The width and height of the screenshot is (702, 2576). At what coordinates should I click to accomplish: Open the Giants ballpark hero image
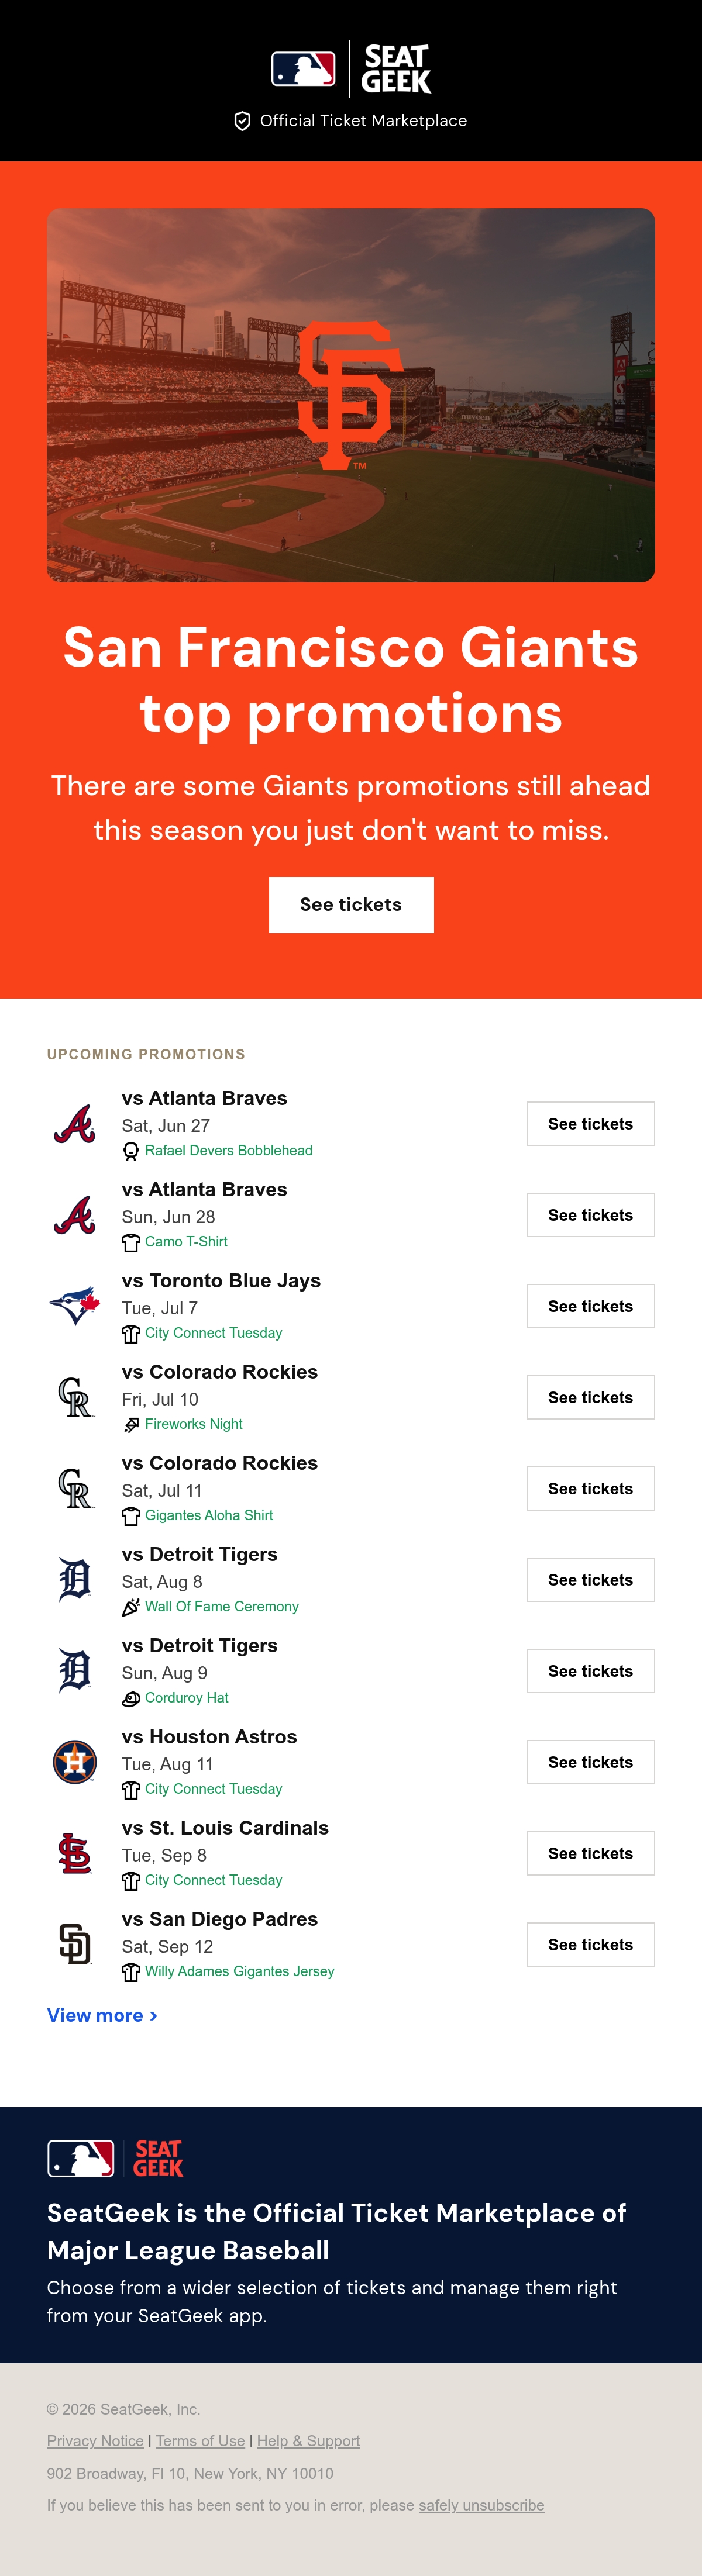(x=351, y=395)
